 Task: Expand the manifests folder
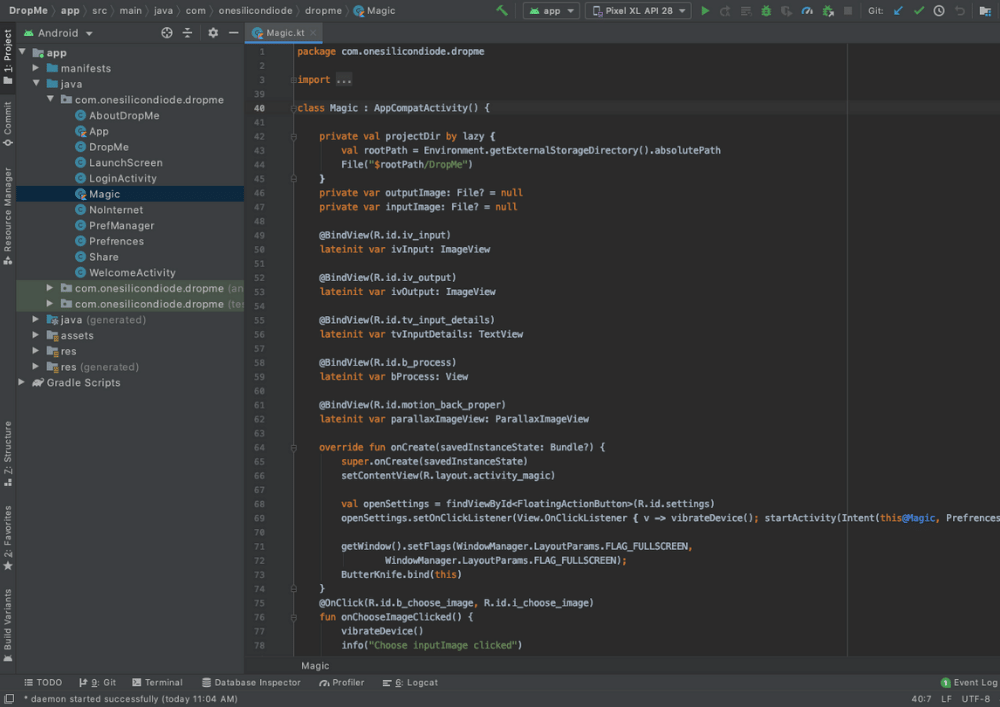(x=37, y=68)
